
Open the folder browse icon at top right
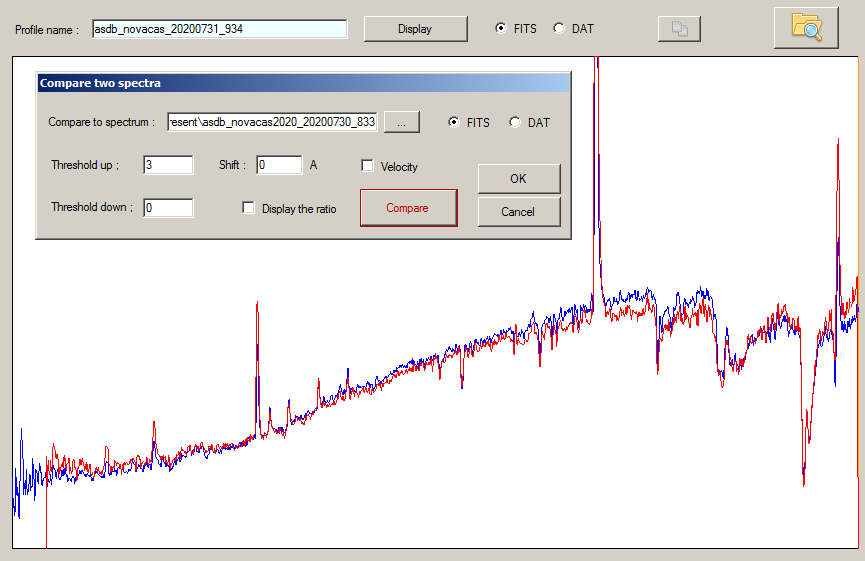point(806,27)
